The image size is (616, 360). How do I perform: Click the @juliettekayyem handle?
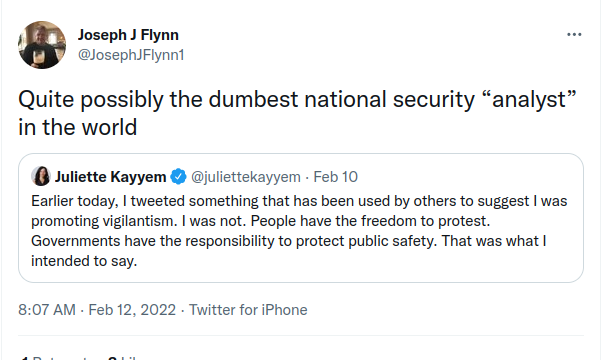pos(246,177)
